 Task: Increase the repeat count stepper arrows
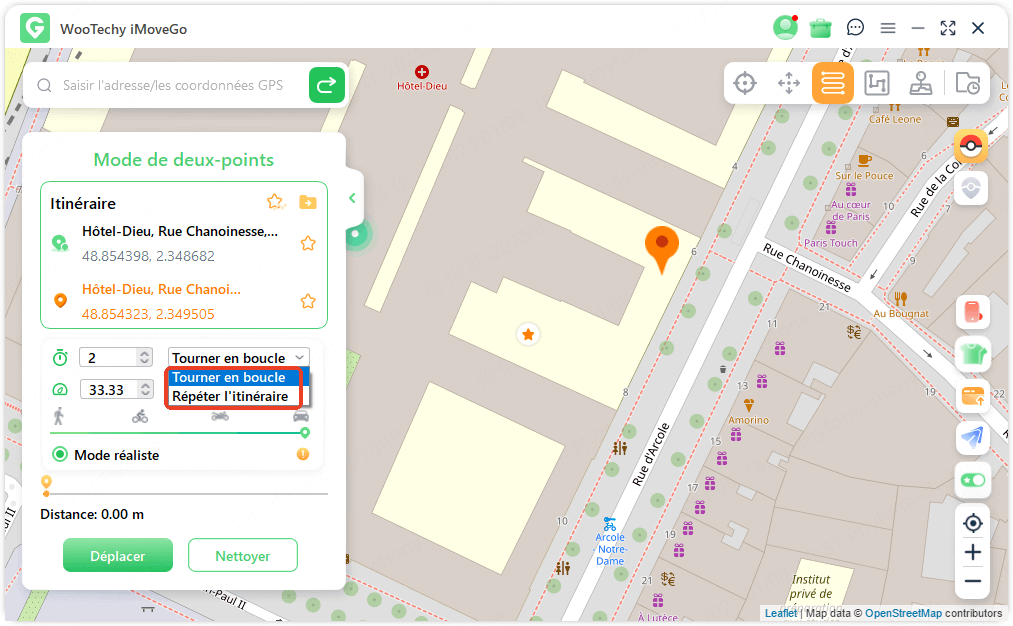(x=145, y=354)
